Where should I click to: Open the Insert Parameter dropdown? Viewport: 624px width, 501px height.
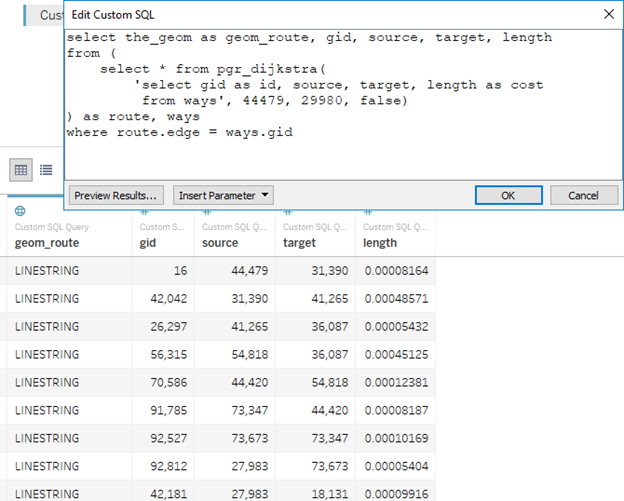(x=223, y=195)
